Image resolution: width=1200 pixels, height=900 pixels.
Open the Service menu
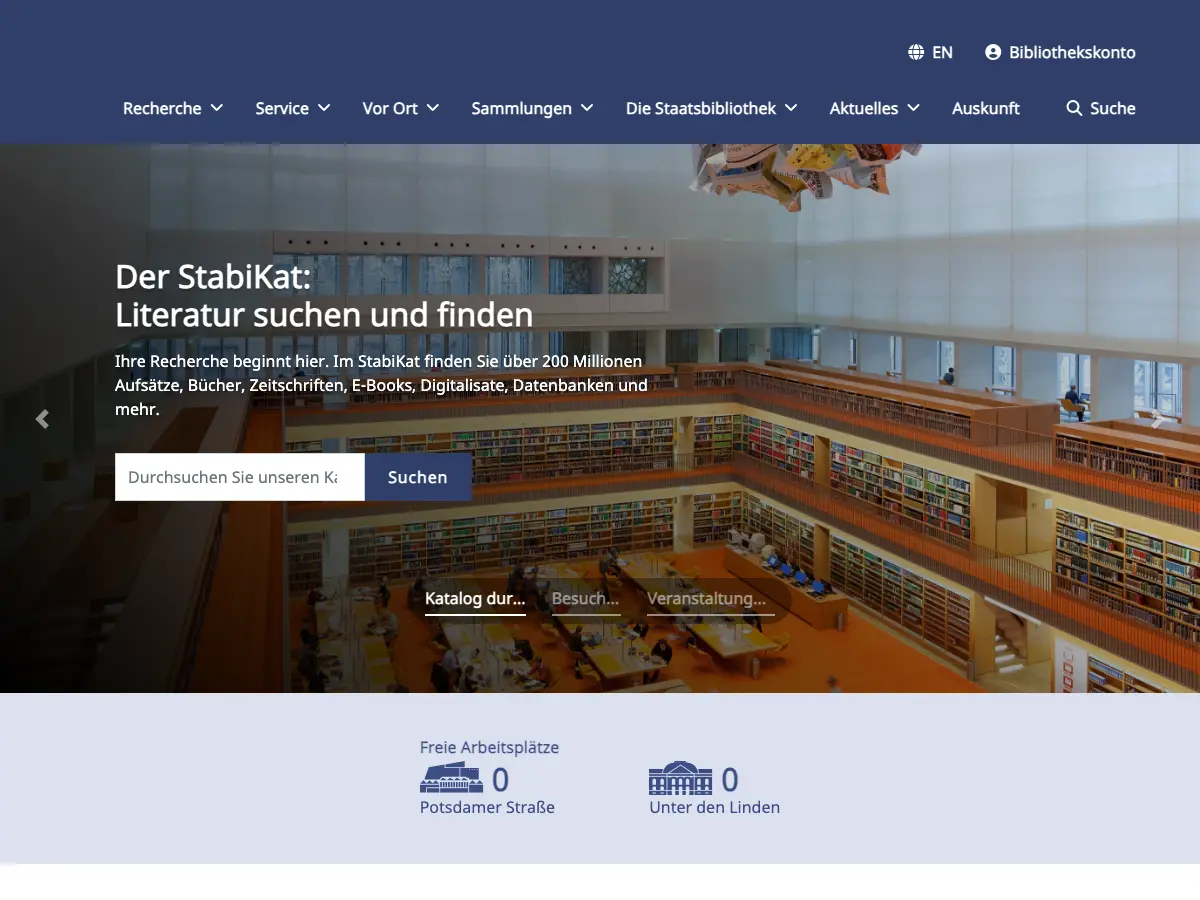pos(282,108)
